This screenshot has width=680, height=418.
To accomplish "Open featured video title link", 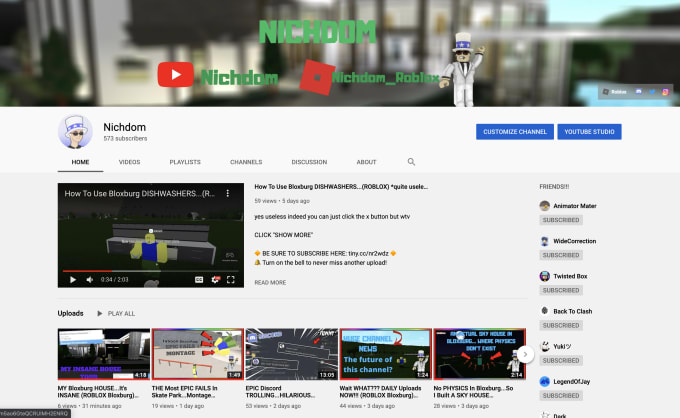I will point(341,187).
